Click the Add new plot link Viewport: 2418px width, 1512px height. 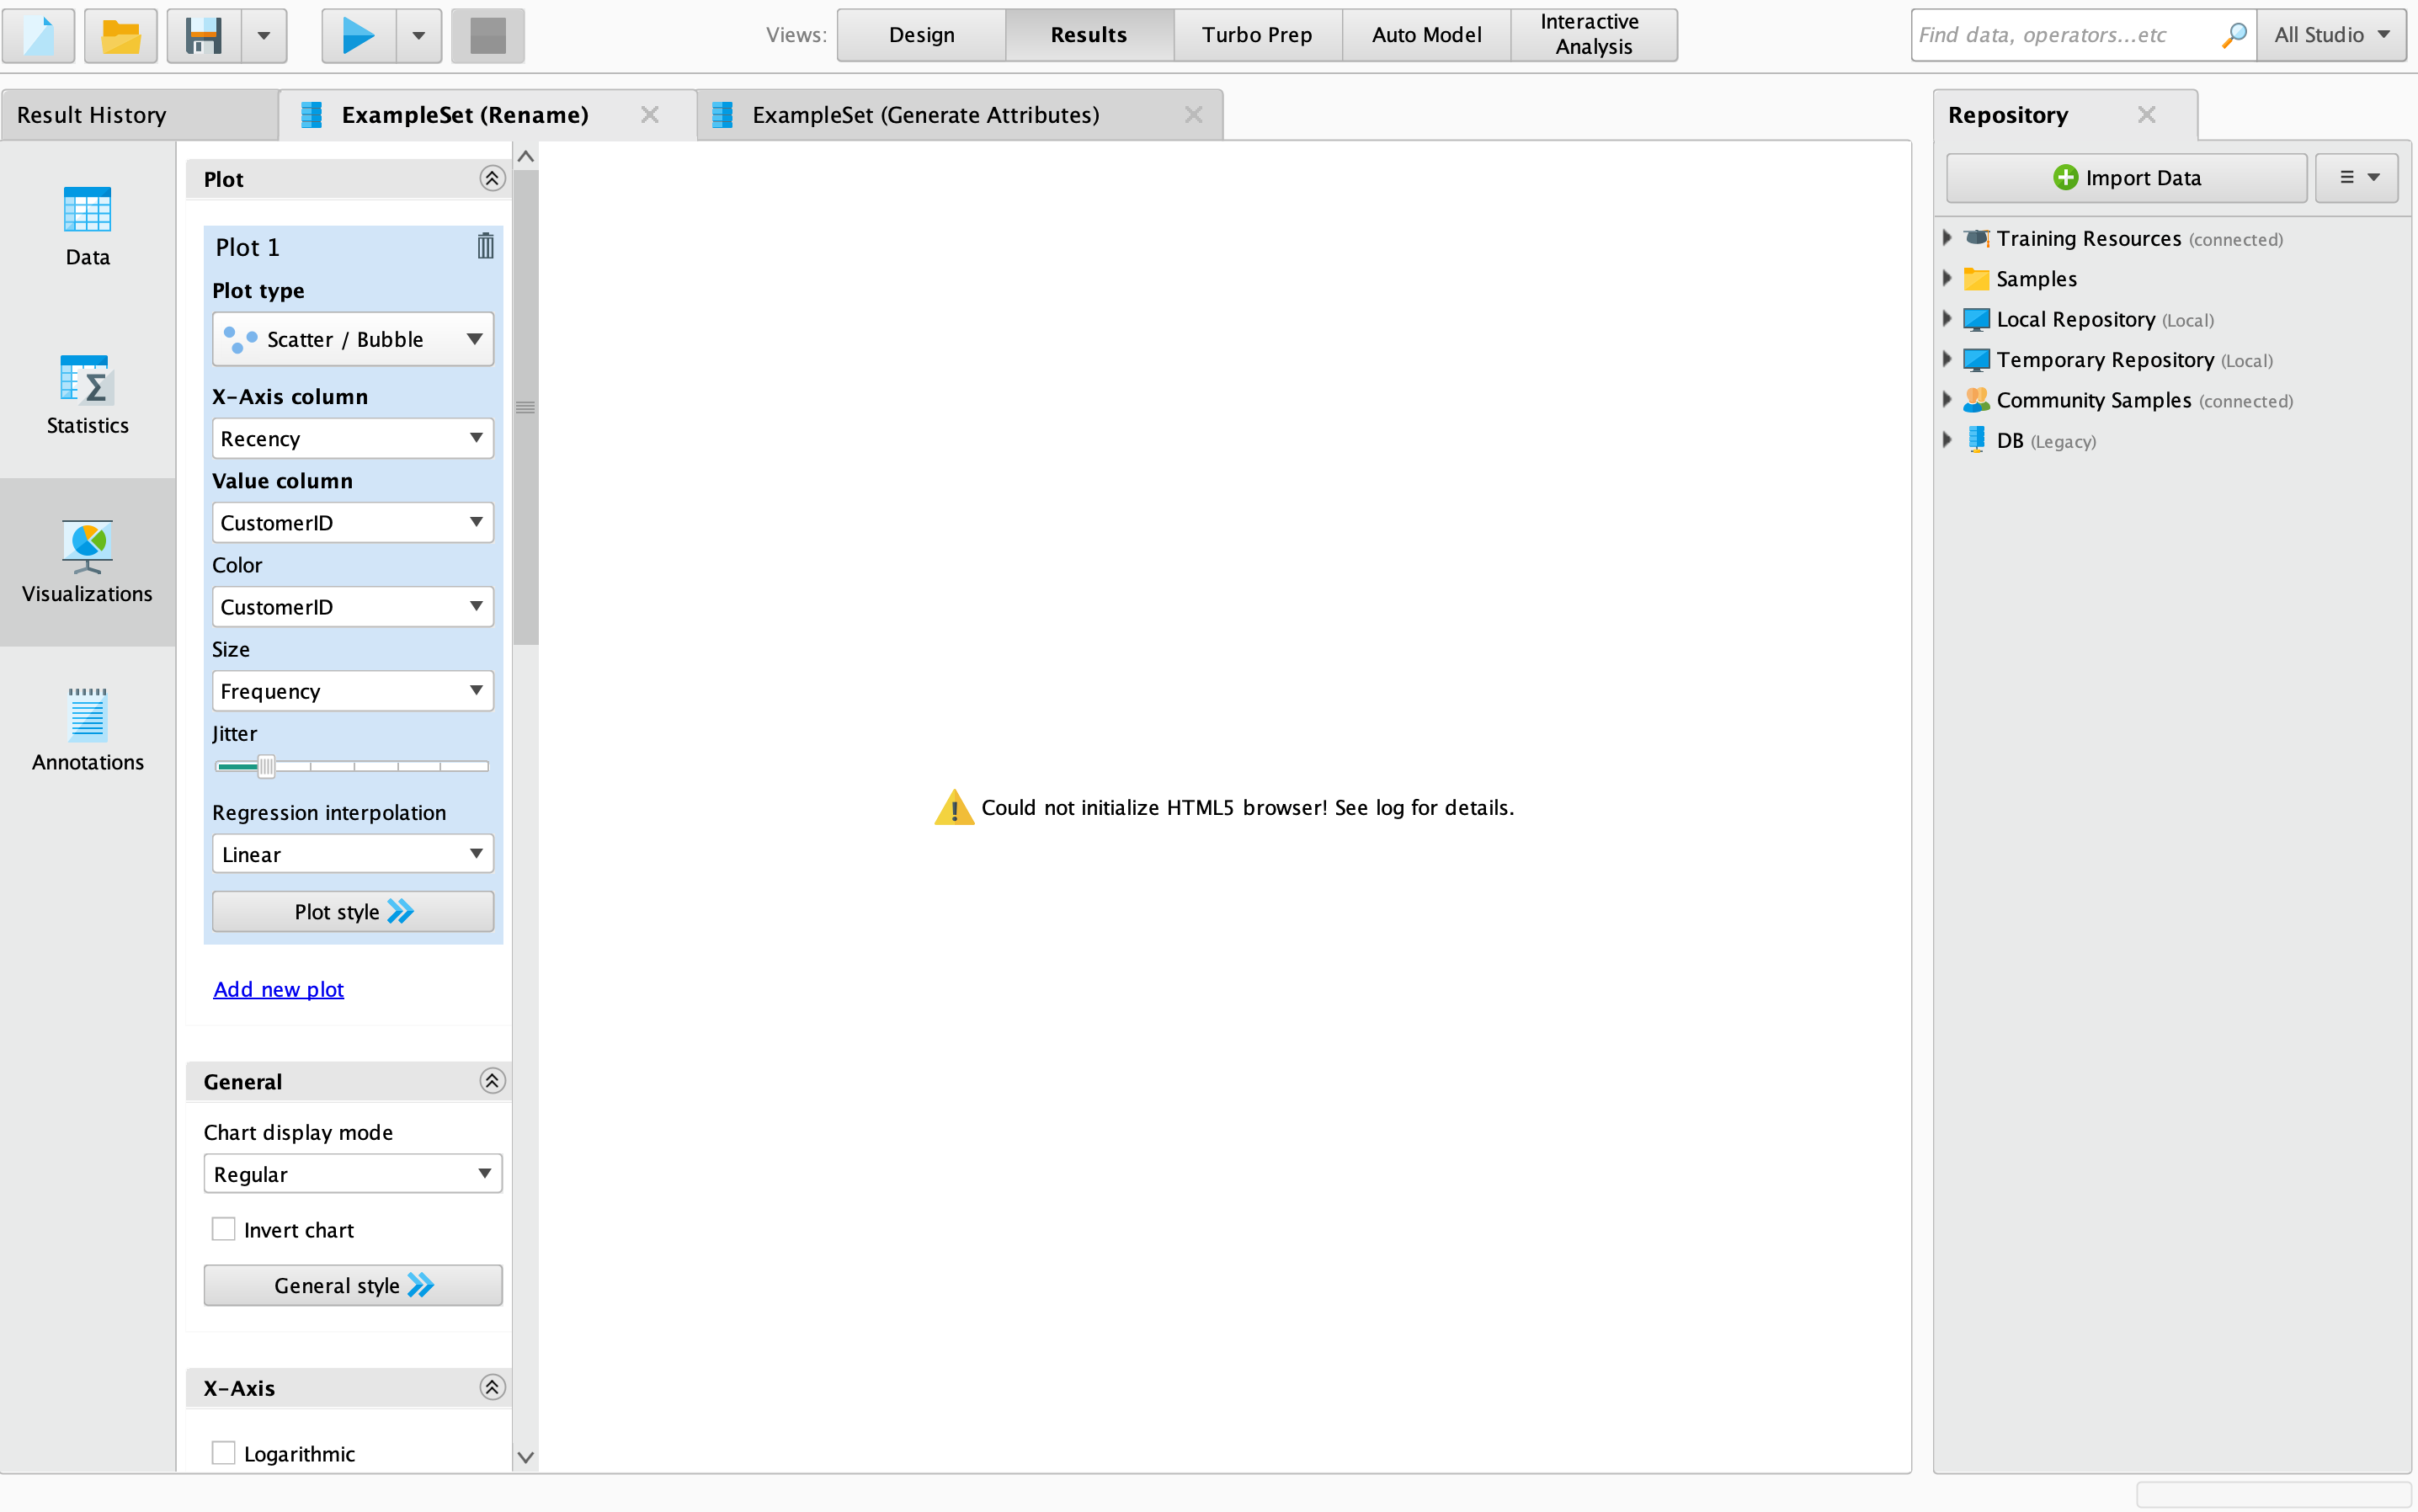coord(278,989)
